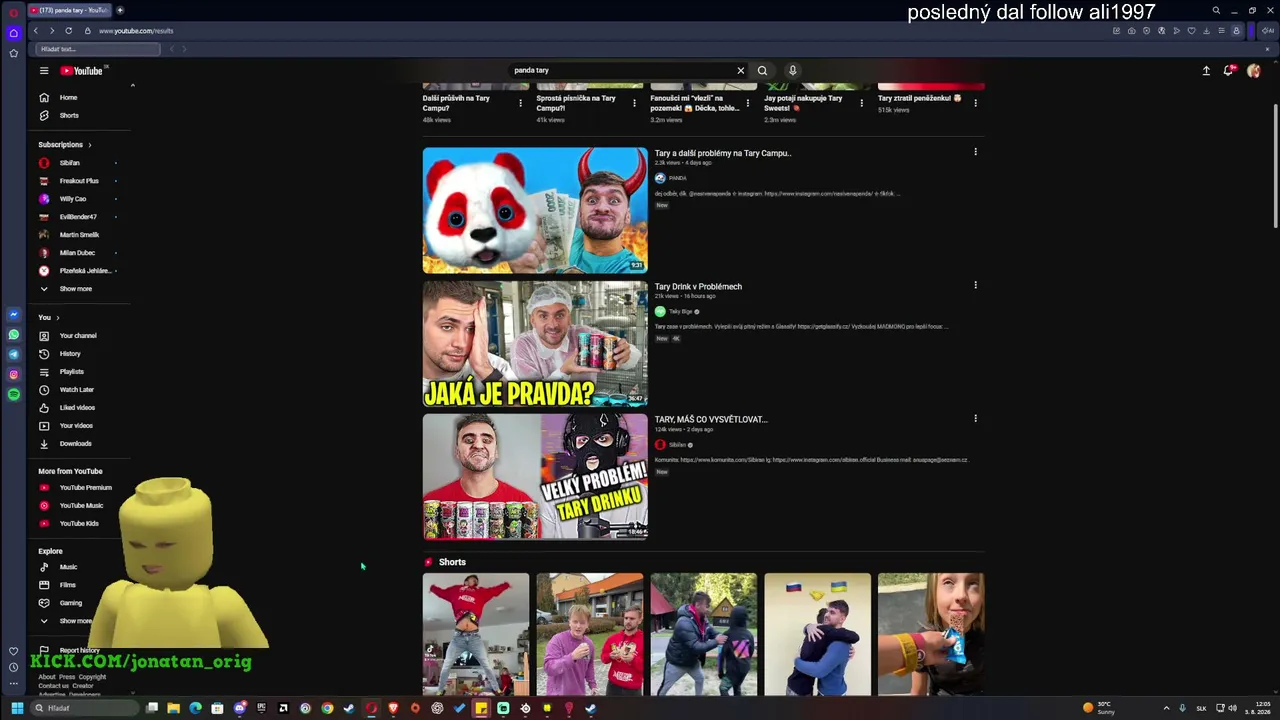The image size is (1280, 720).
Task: Open WhatsApp in the Opera sidebar
Action: click(x=13, y=335)
